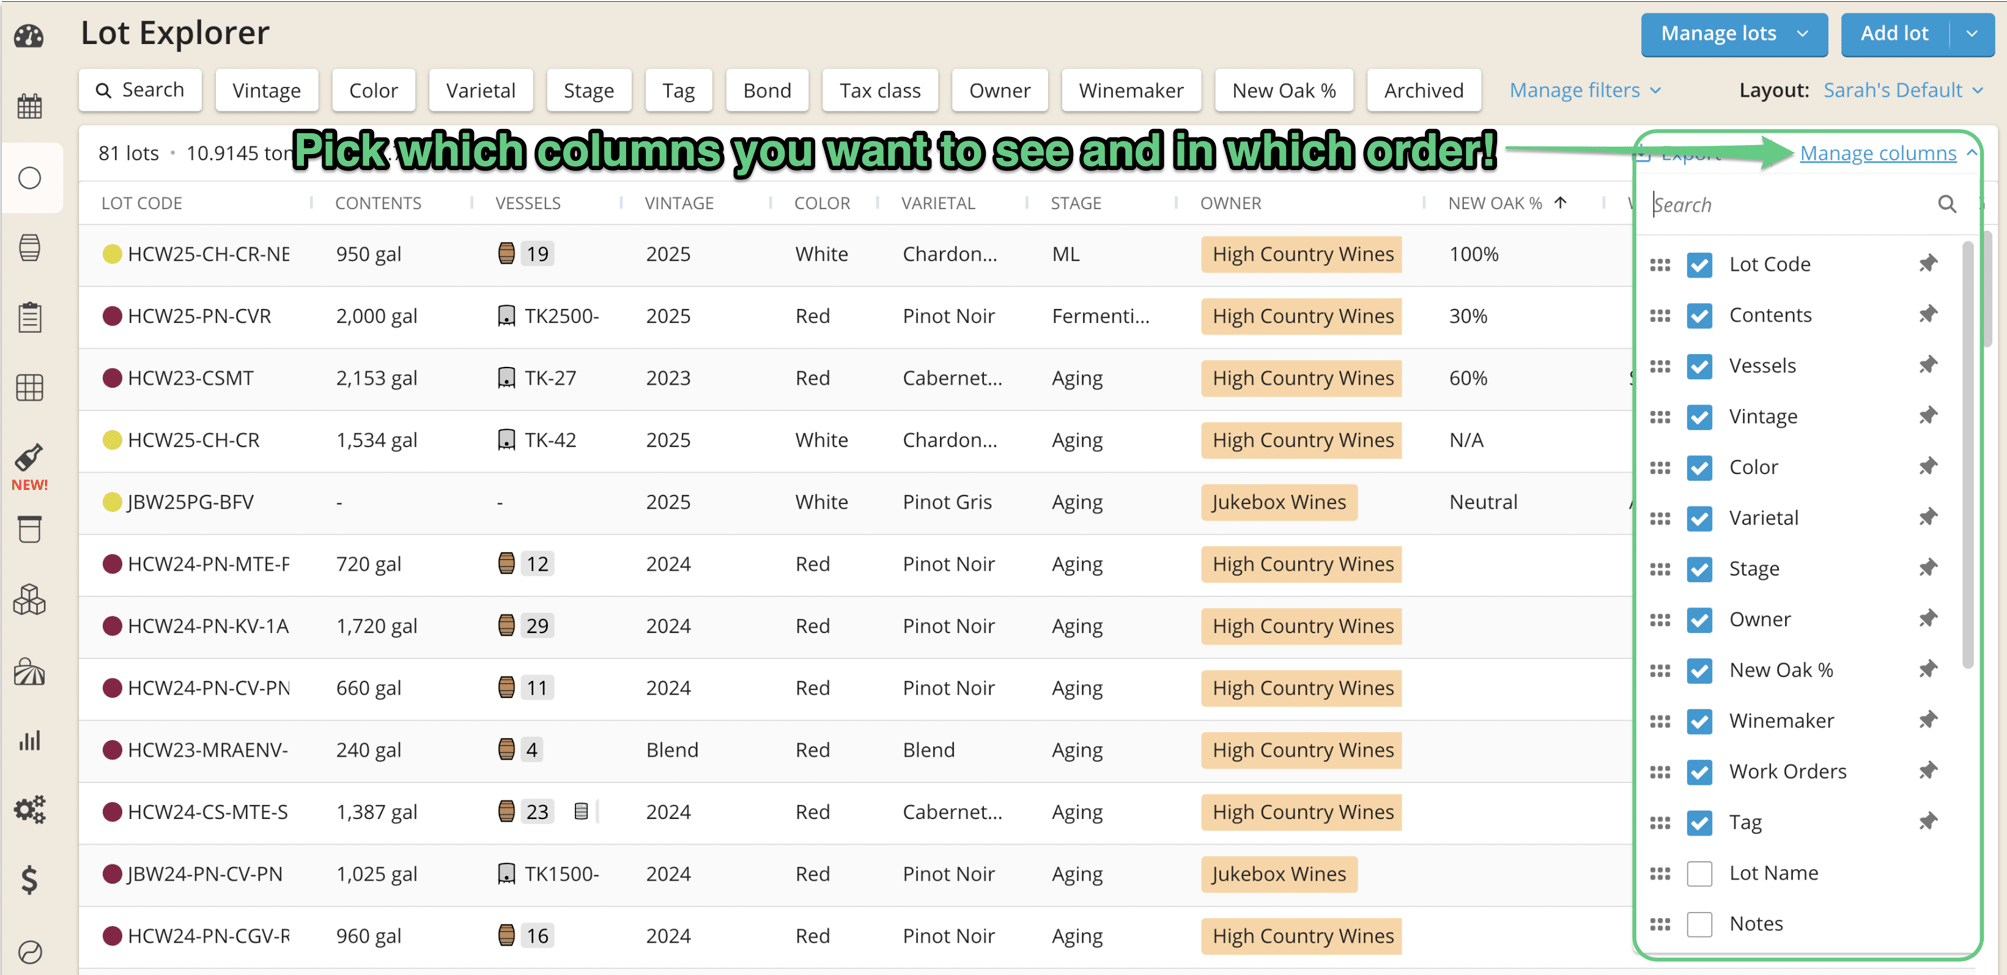Click the yellow dot of HCW25-CH-CR-NE
Image resolution: width=2007 pixels, height=975 pixels.
click(x=112, y=254)
